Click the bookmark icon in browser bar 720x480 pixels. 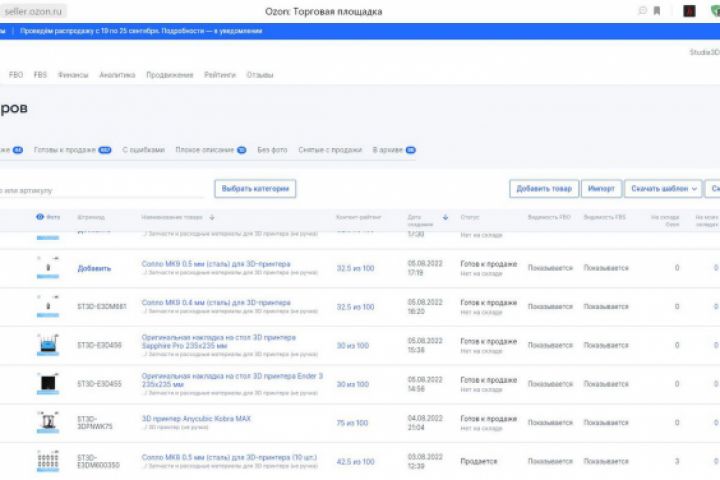[657, 11]
